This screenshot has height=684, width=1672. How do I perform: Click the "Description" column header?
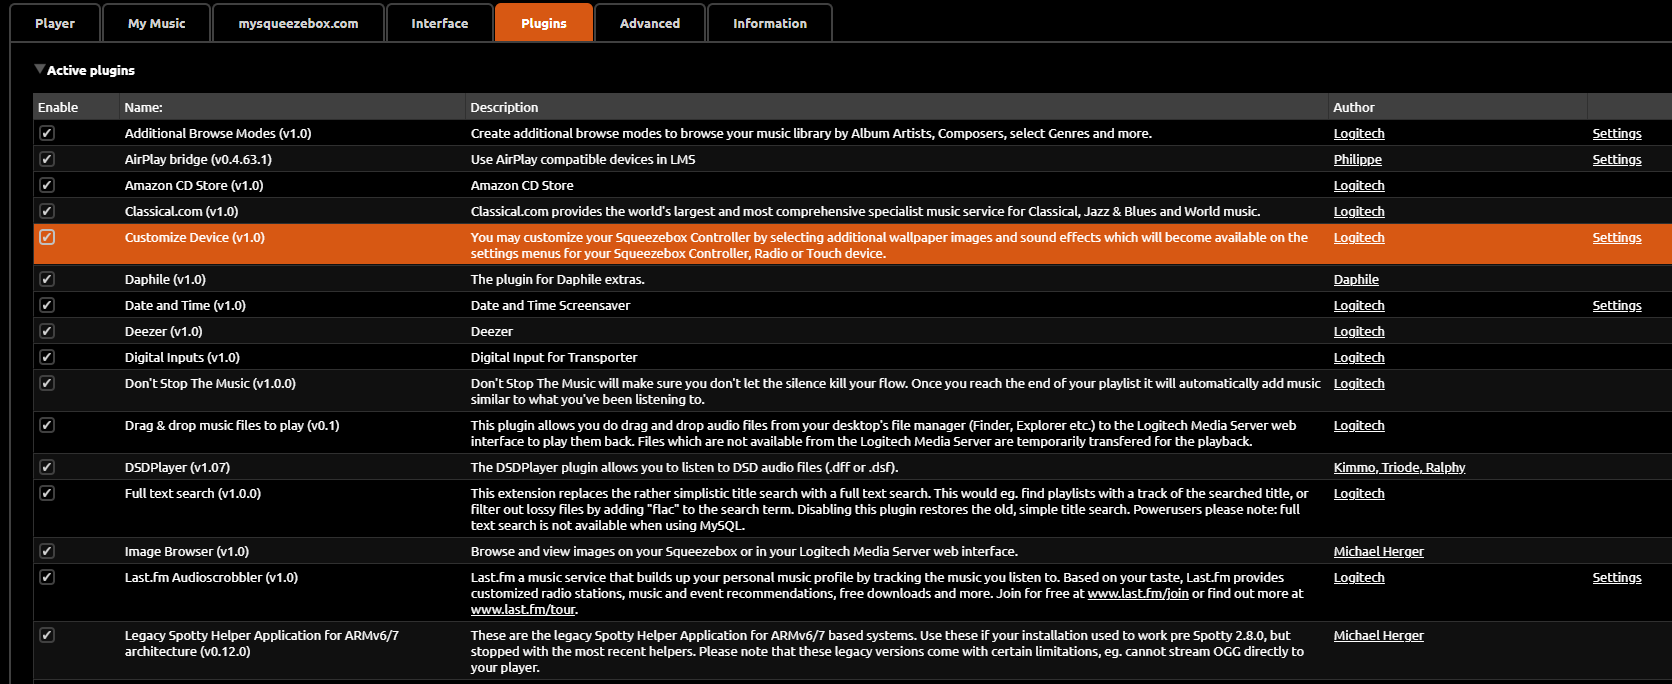(504, 107)
